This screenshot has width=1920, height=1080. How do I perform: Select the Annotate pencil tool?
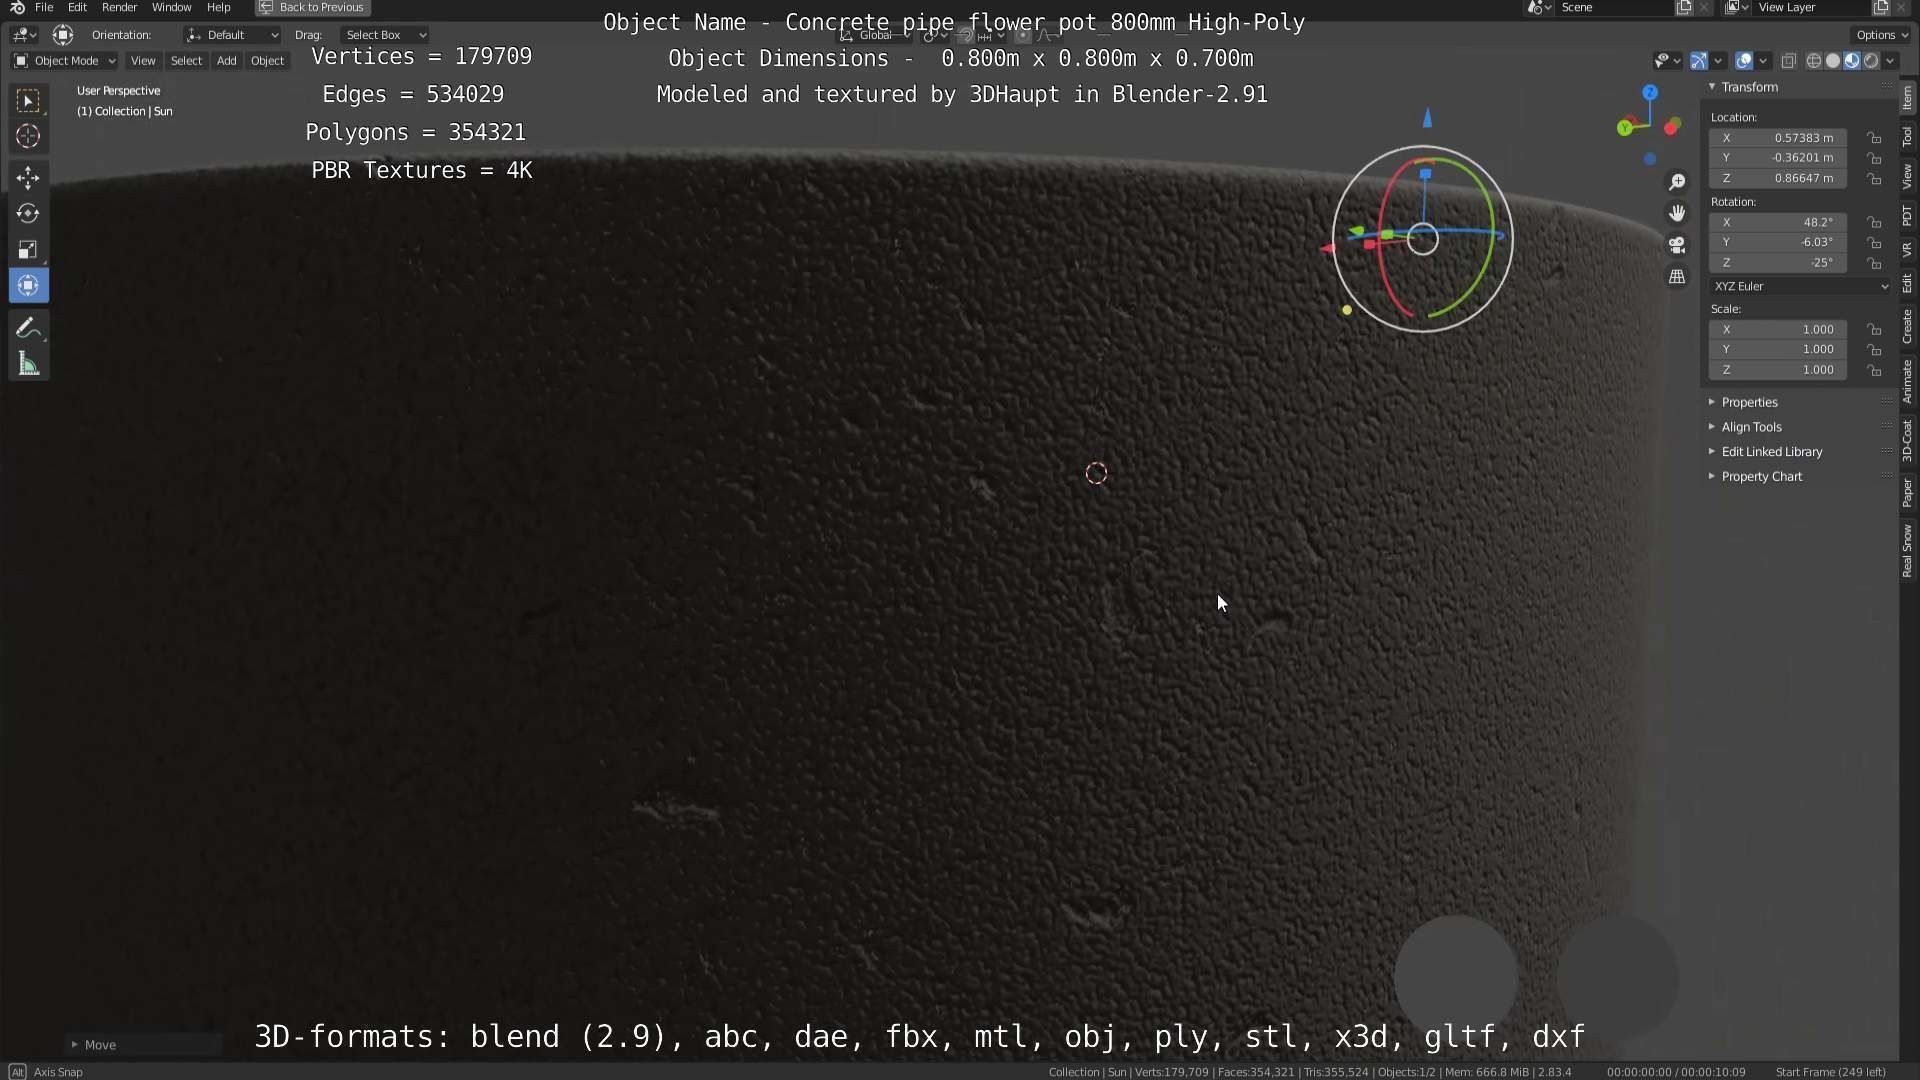click(x=28, y=329)
